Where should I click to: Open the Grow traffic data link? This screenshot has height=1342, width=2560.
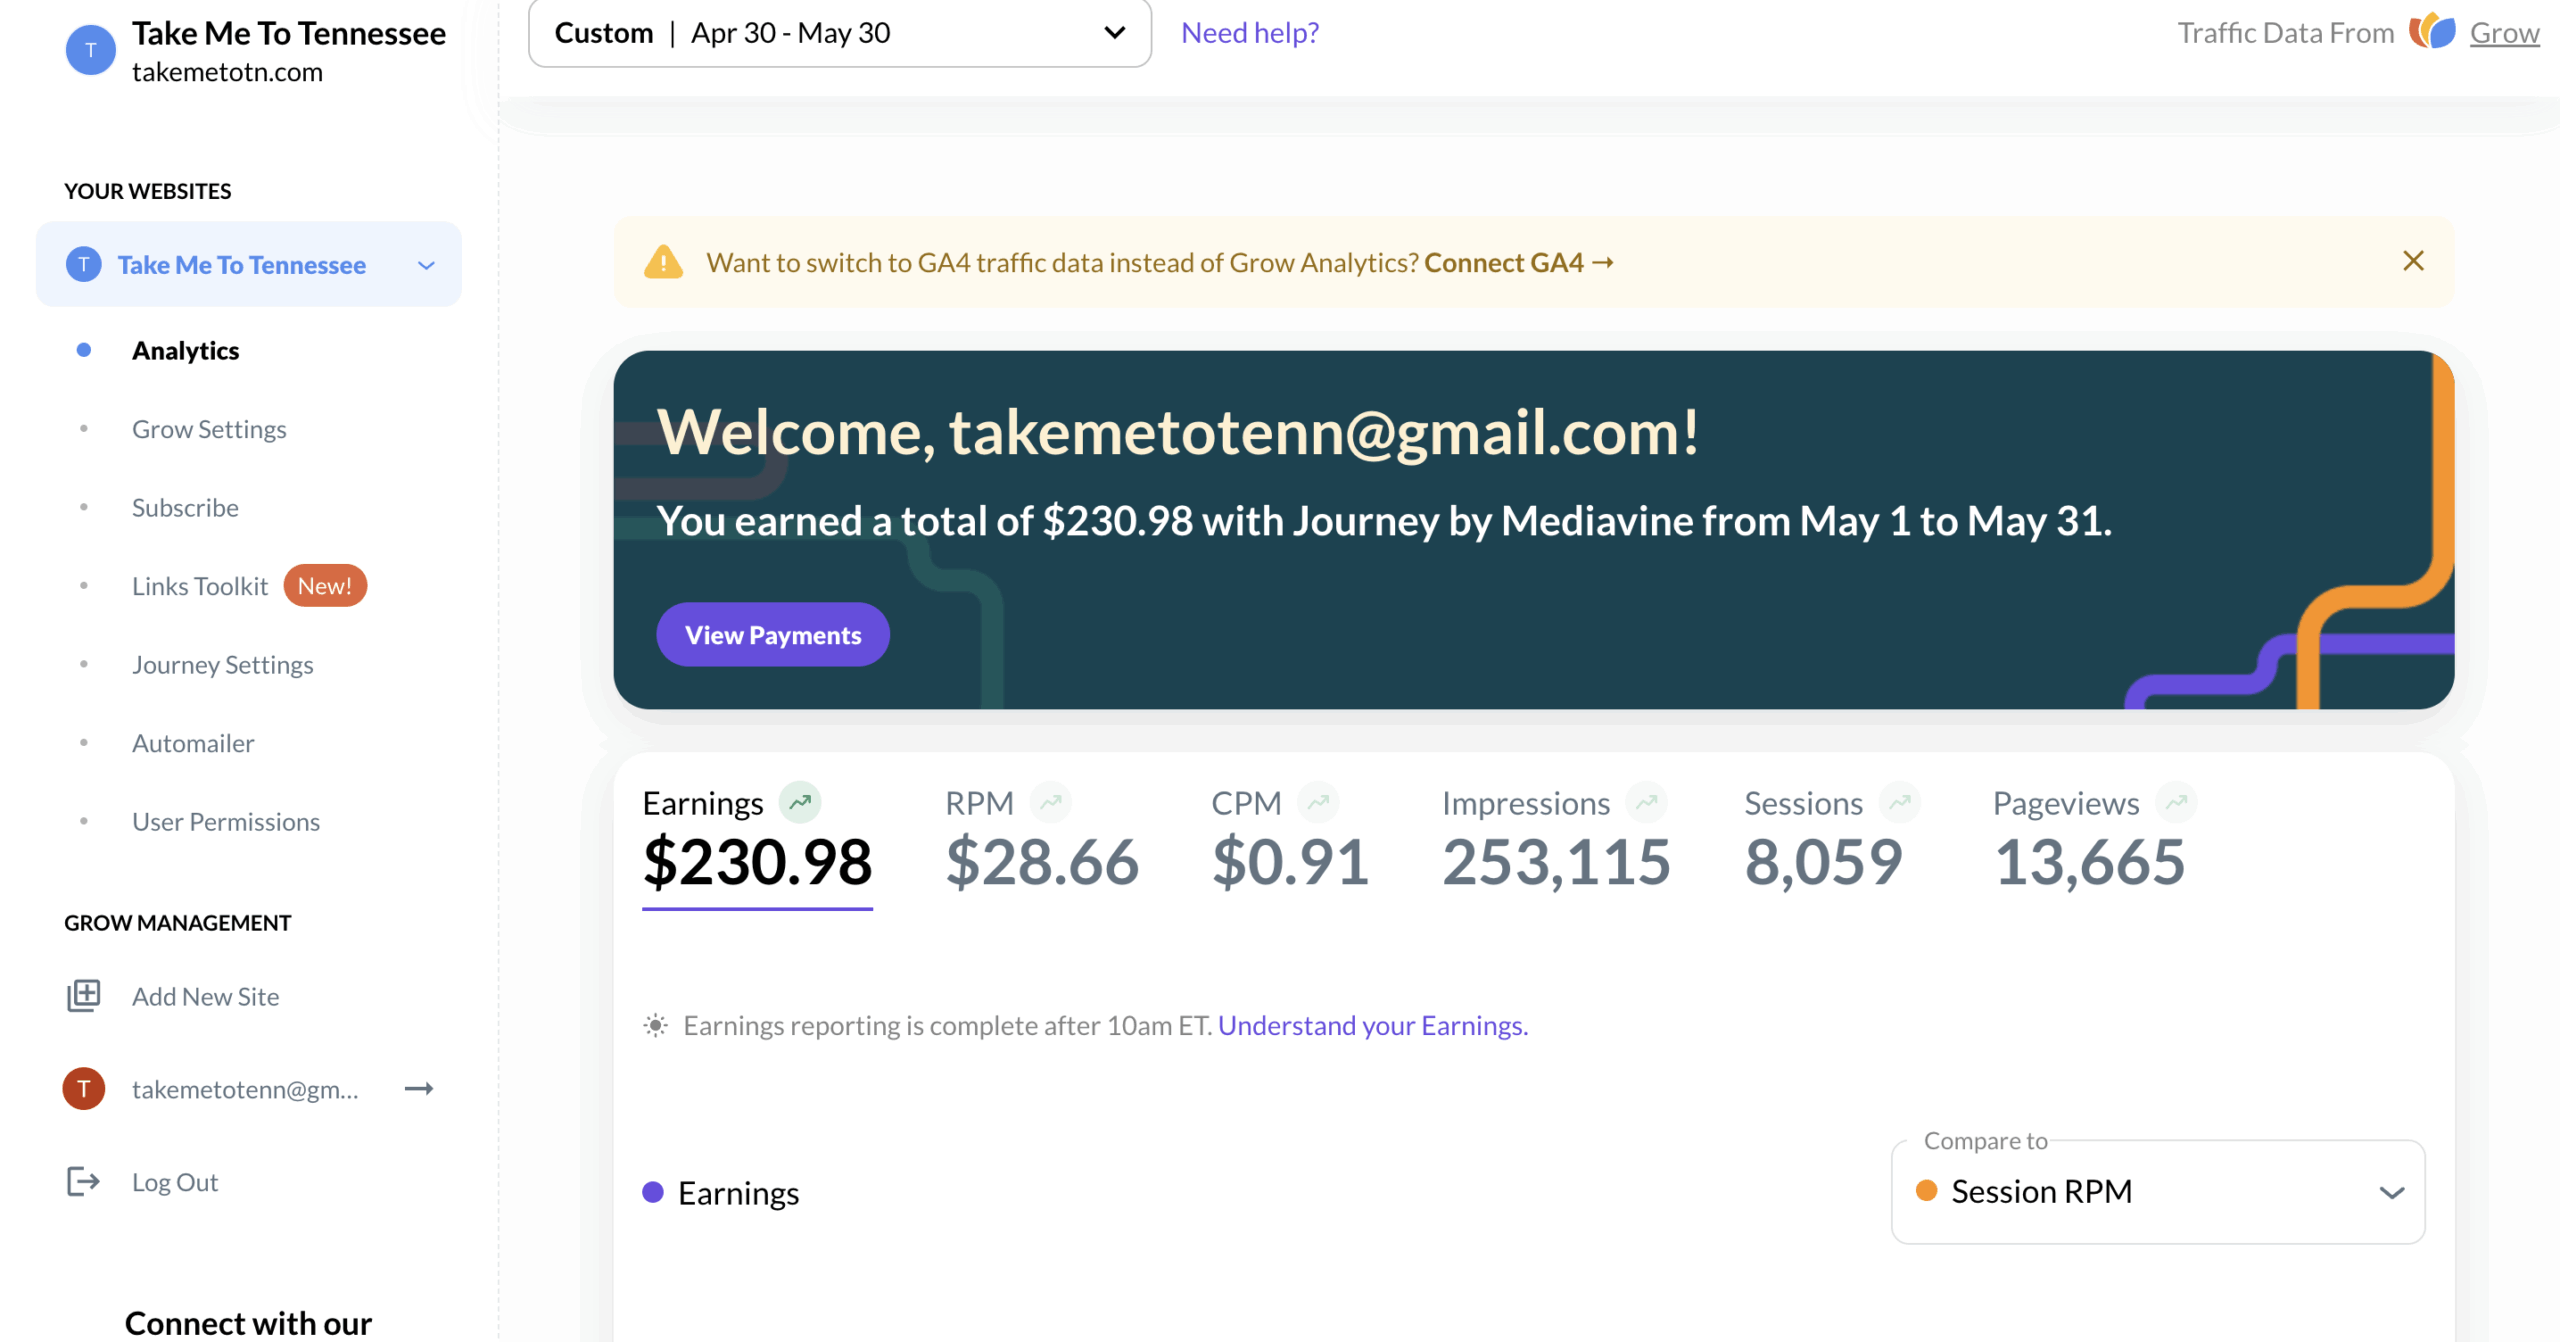[2504, 33]
